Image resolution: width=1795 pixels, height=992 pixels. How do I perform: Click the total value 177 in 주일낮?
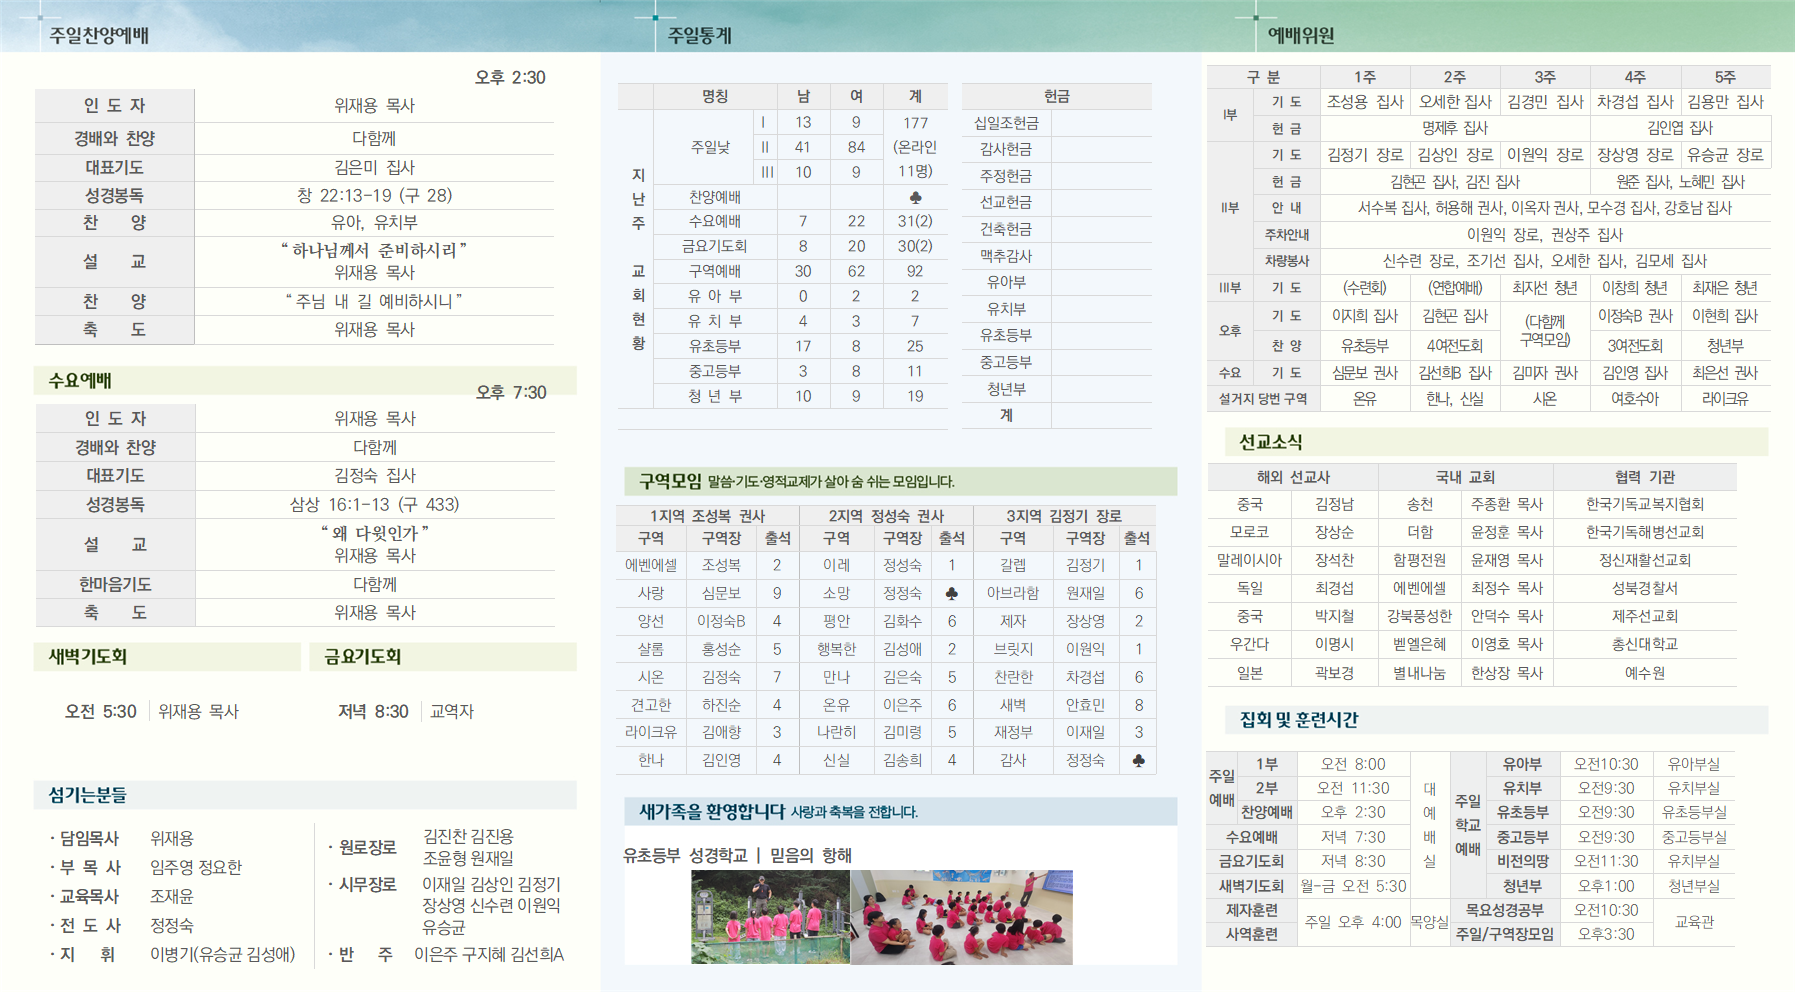pos(915,122)
